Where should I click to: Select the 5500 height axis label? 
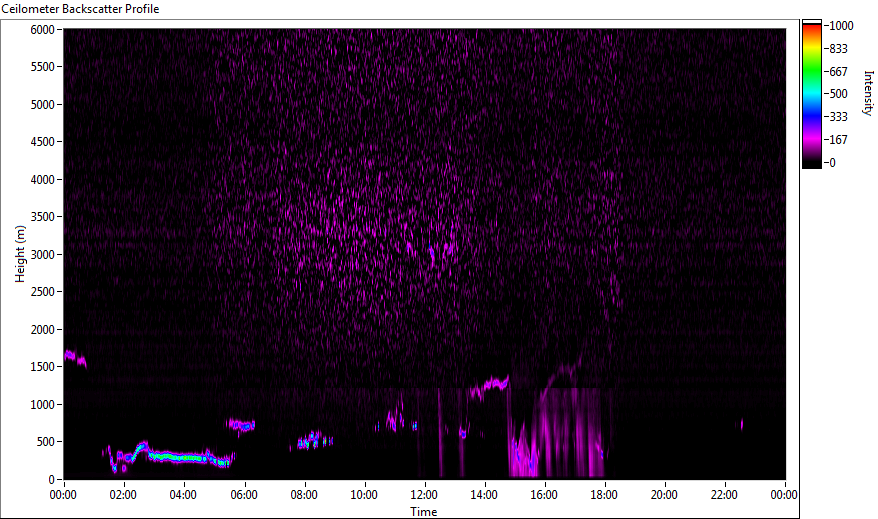point(43,67)
